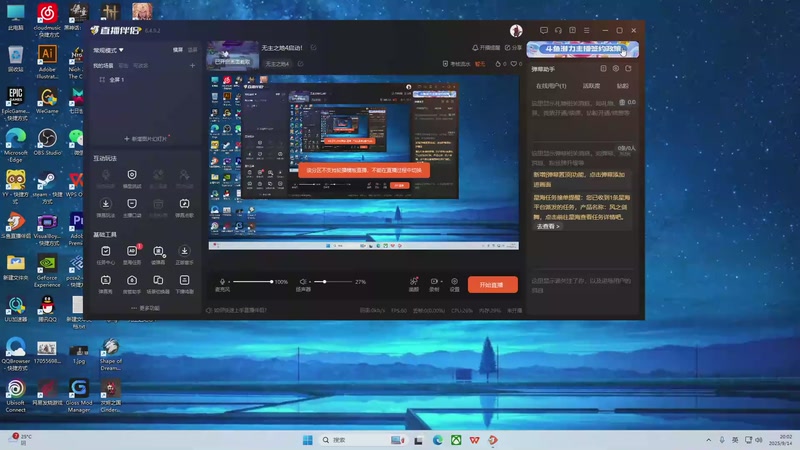Click the user avatar in title bar
This screenshot has height=450, width=800.
516,31
